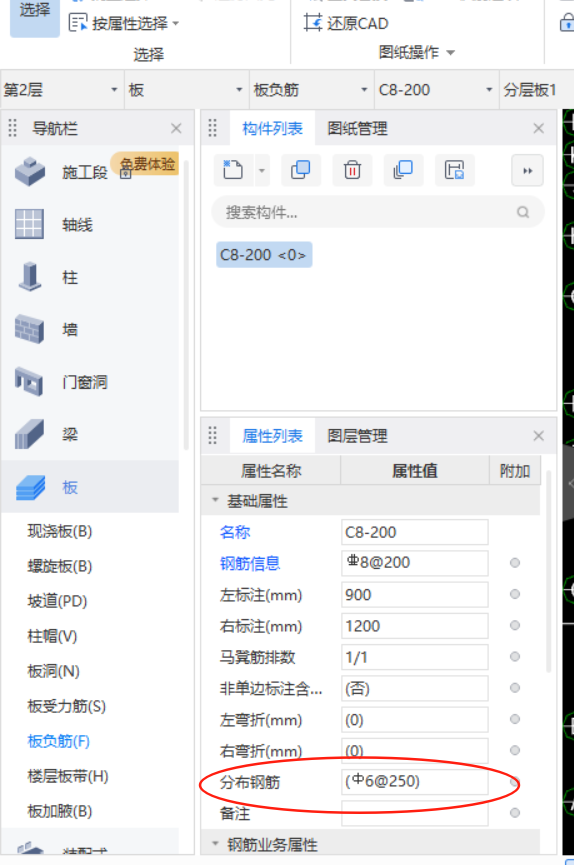574x865 pixels.
Task: Toggle 附加 for 左弯折 row
Action: click(x=515, y=719)
